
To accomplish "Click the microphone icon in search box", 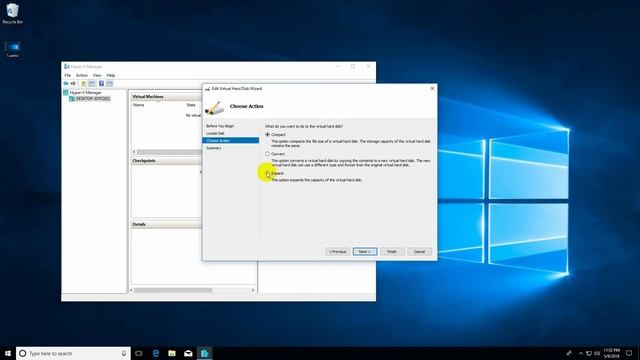I will [124, 353].
